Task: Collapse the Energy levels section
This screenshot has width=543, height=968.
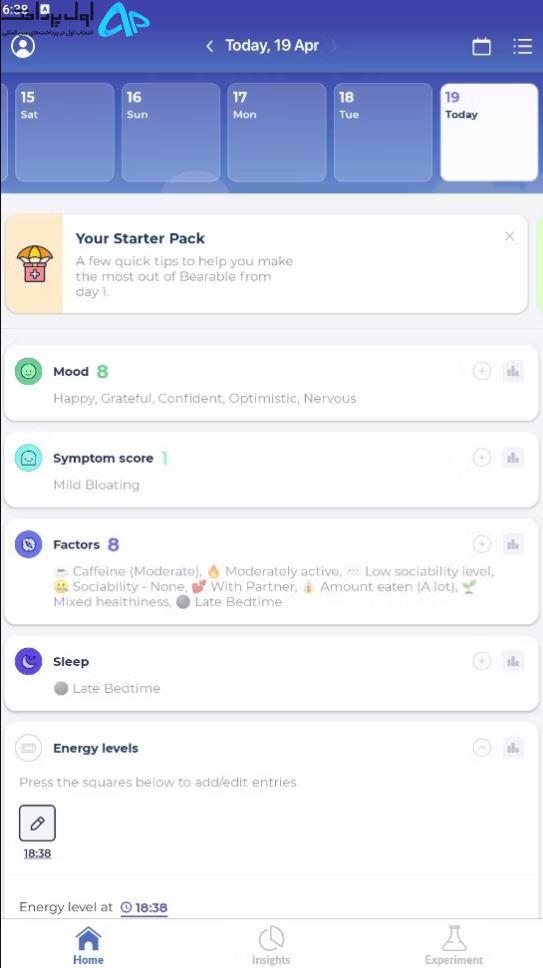Action: point(481,748)
